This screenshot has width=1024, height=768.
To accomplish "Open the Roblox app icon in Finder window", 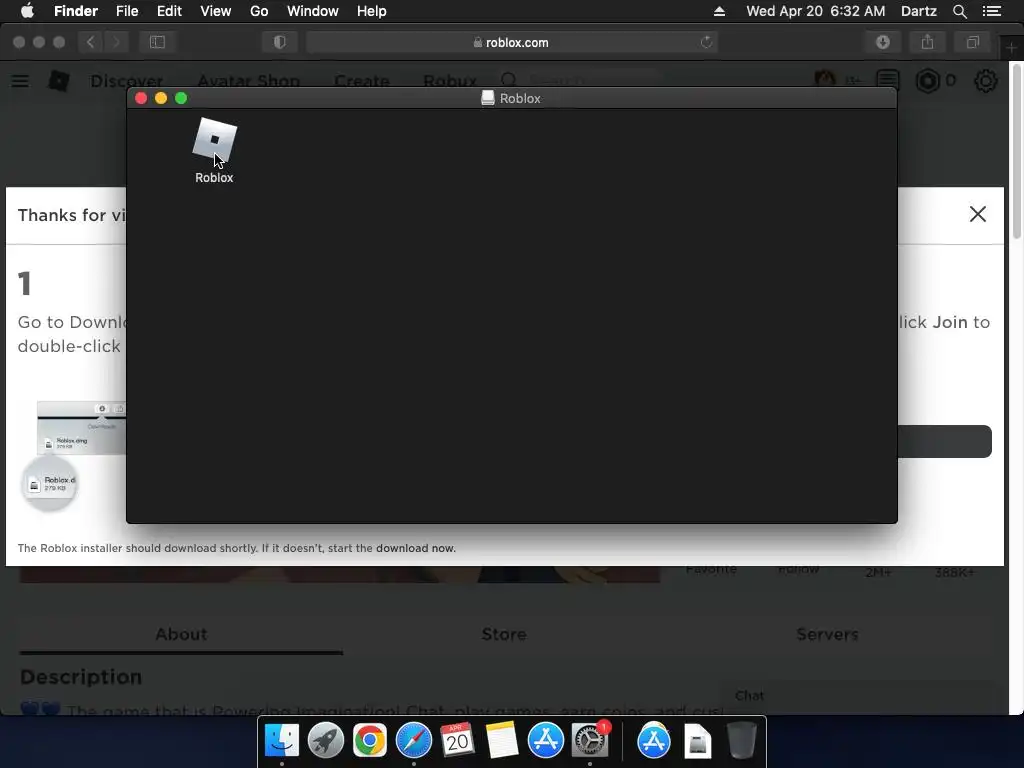I will (214, 140).
